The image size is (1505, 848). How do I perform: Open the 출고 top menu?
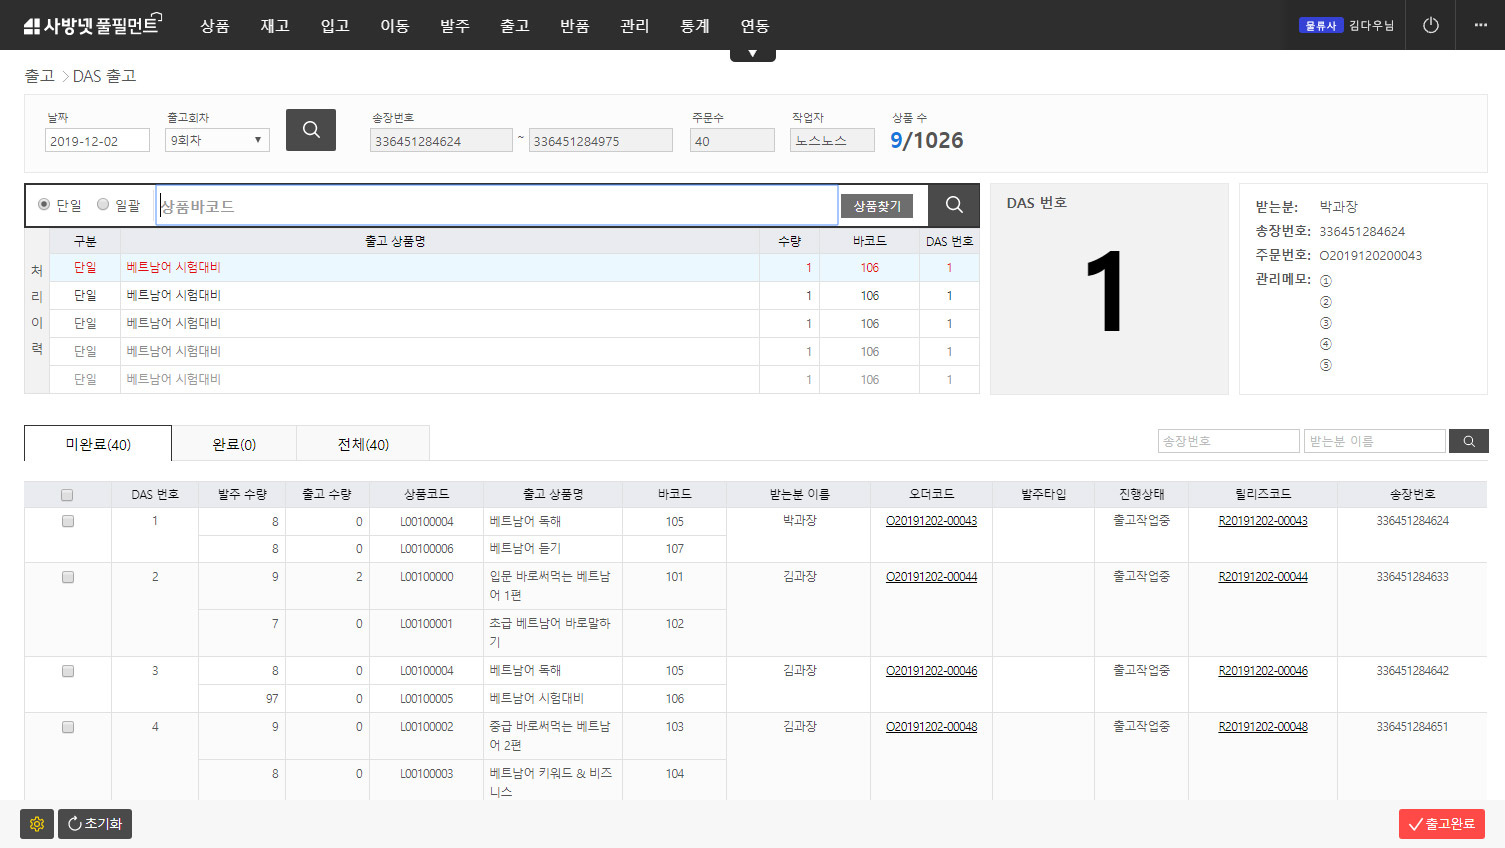(x=515, y=26)
